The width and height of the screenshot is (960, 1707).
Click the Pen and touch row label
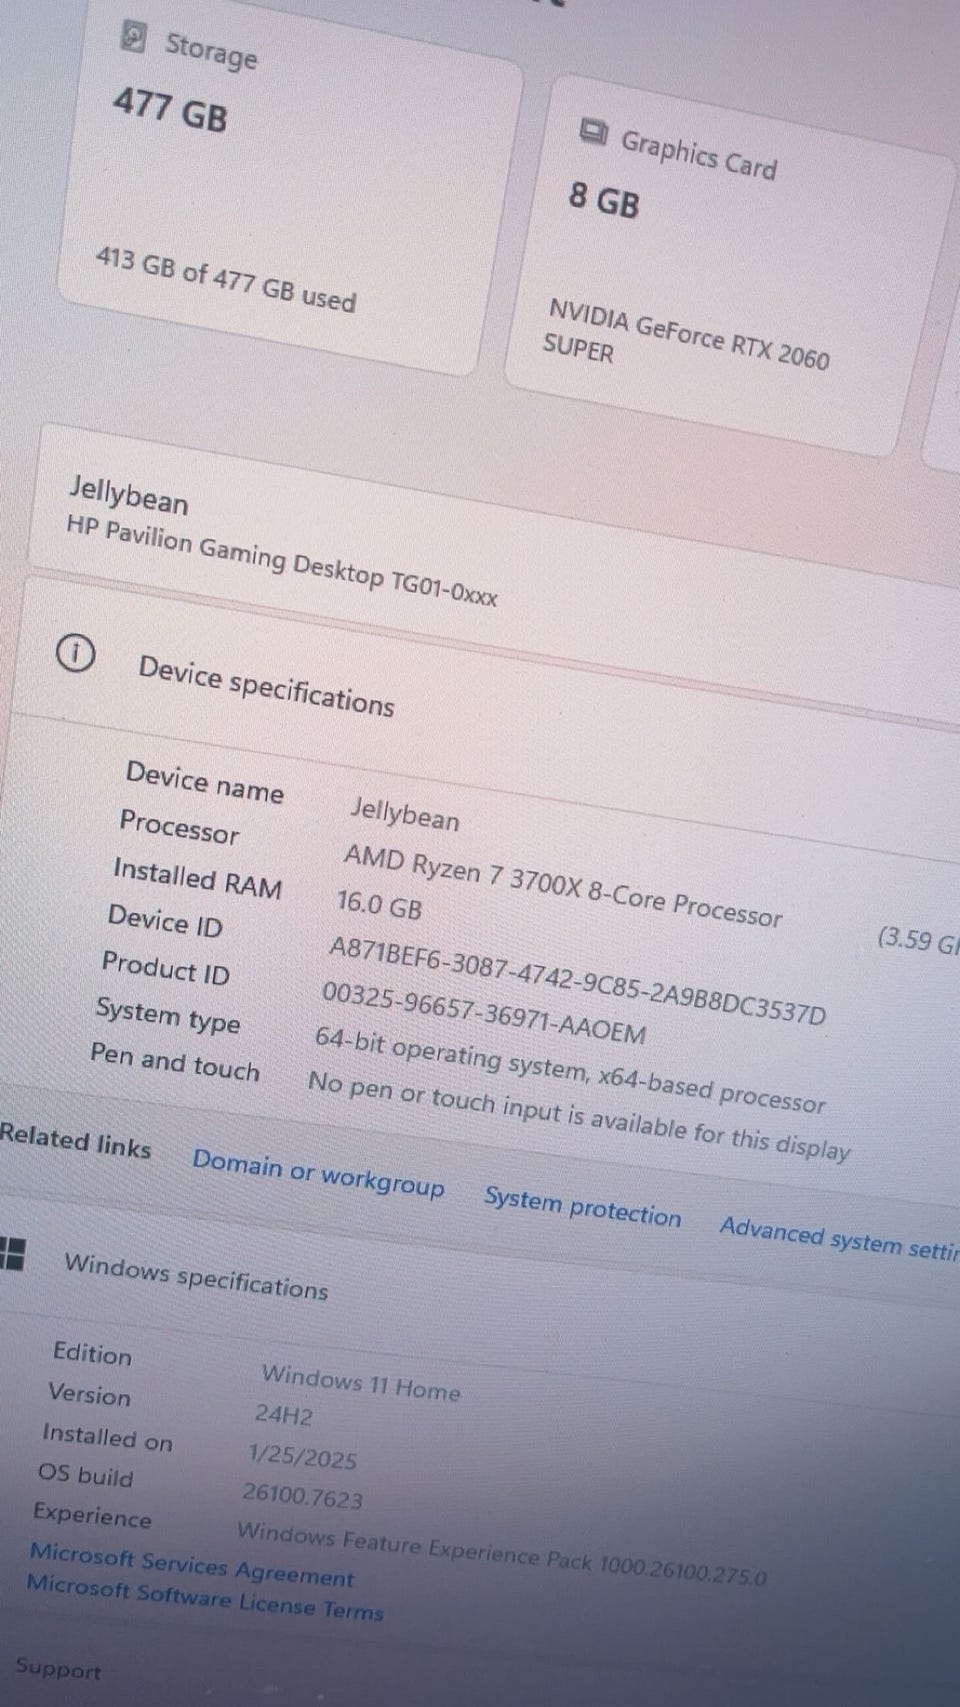coord(175,1061)
